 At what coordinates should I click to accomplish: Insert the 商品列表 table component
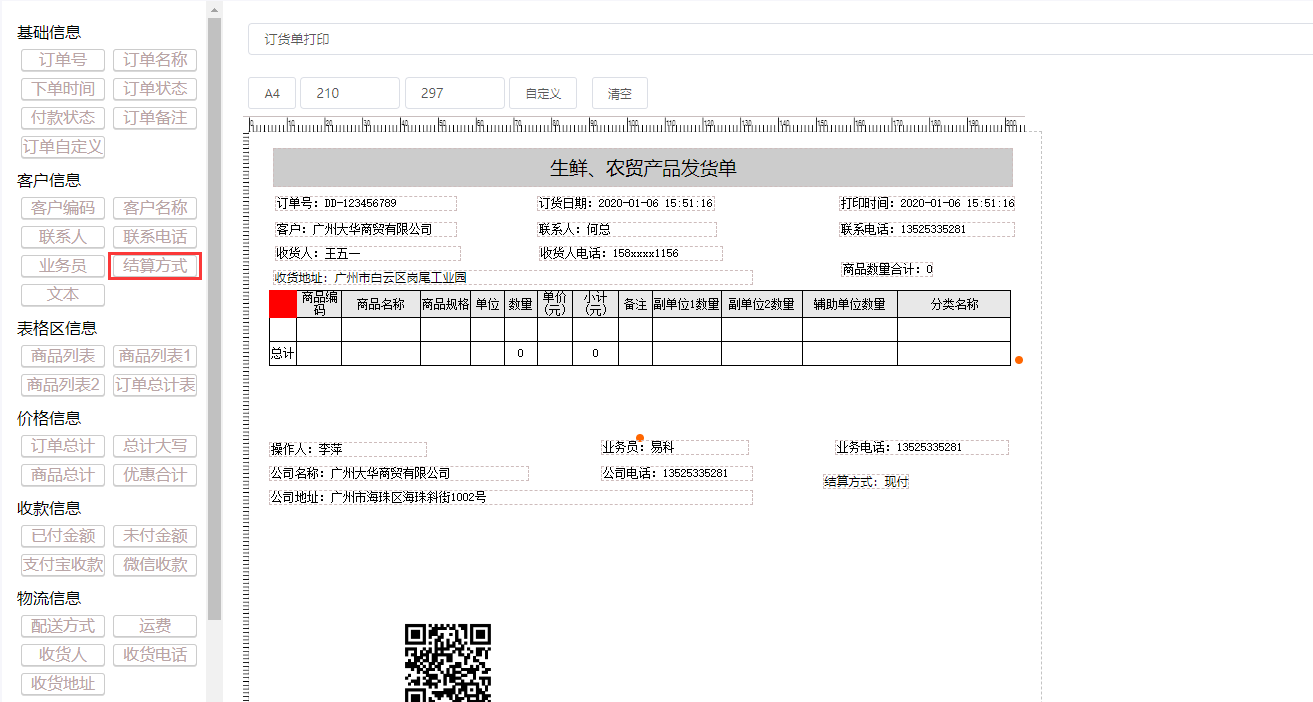click(x=63, y=356)
